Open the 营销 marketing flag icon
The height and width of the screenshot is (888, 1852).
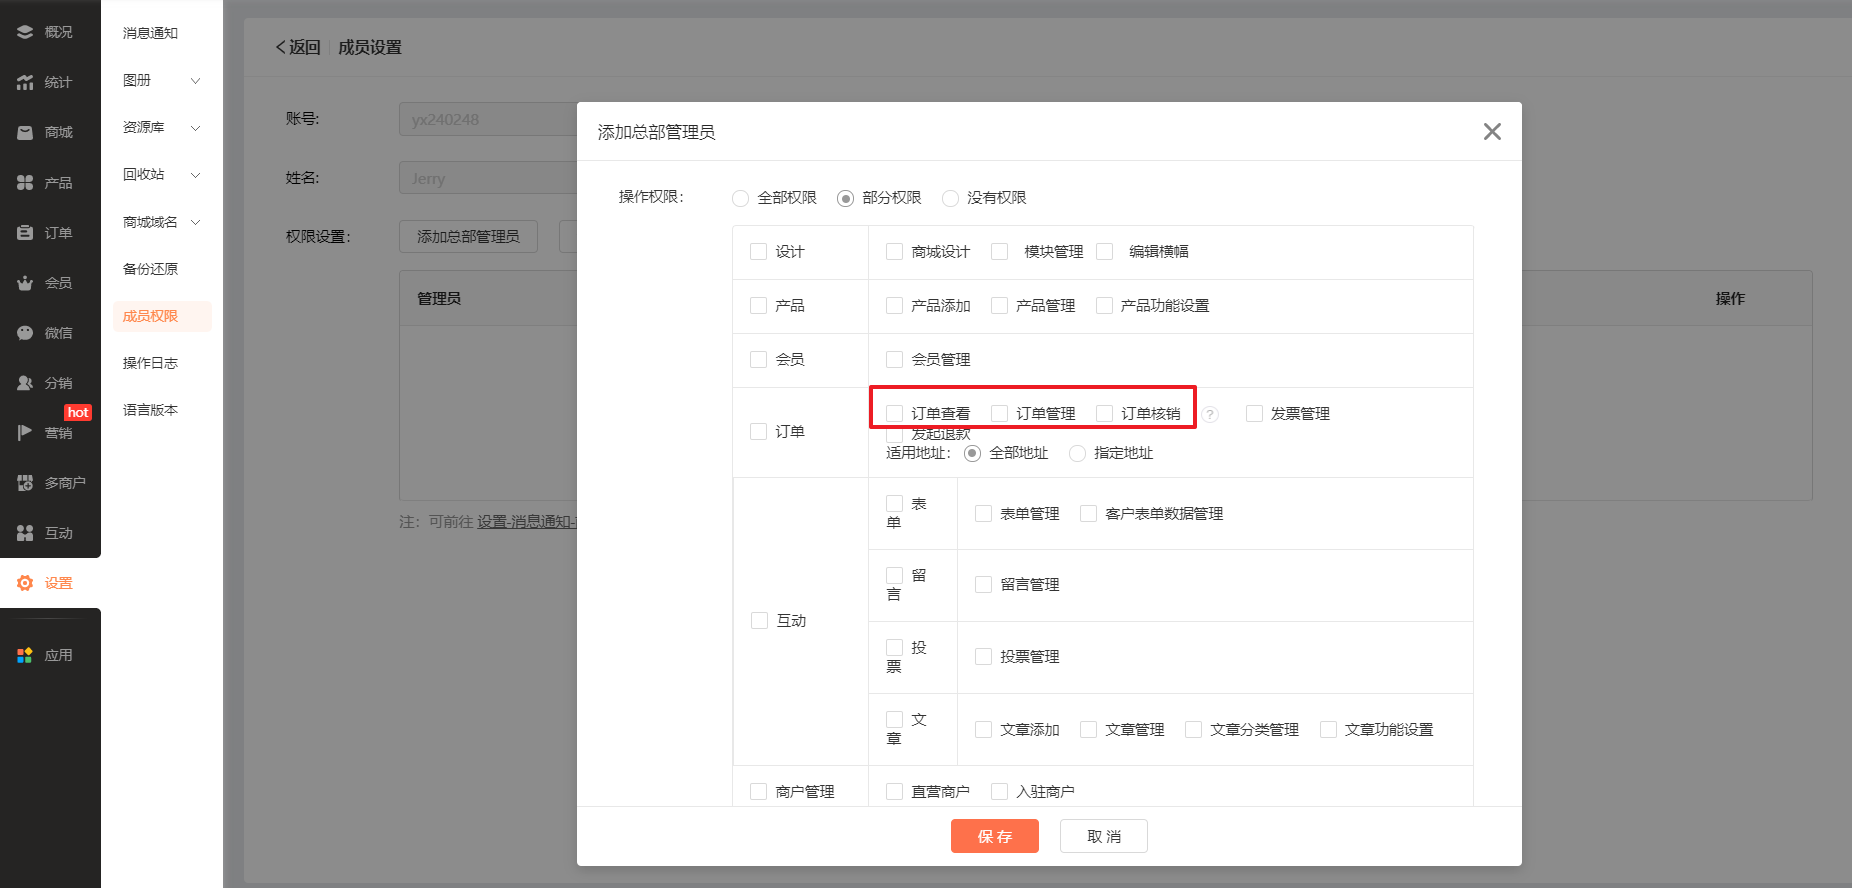pyautogui.click(x=25, y=433)
